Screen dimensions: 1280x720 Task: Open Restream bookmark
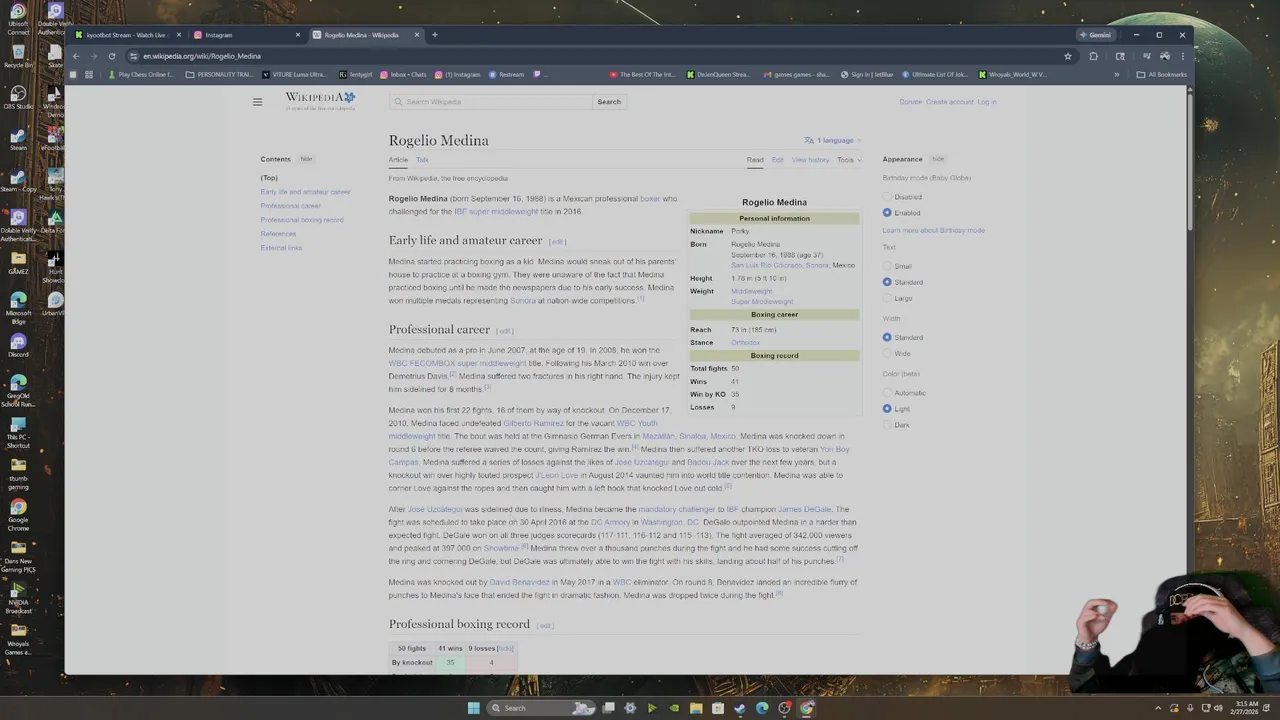coord(506,74)
